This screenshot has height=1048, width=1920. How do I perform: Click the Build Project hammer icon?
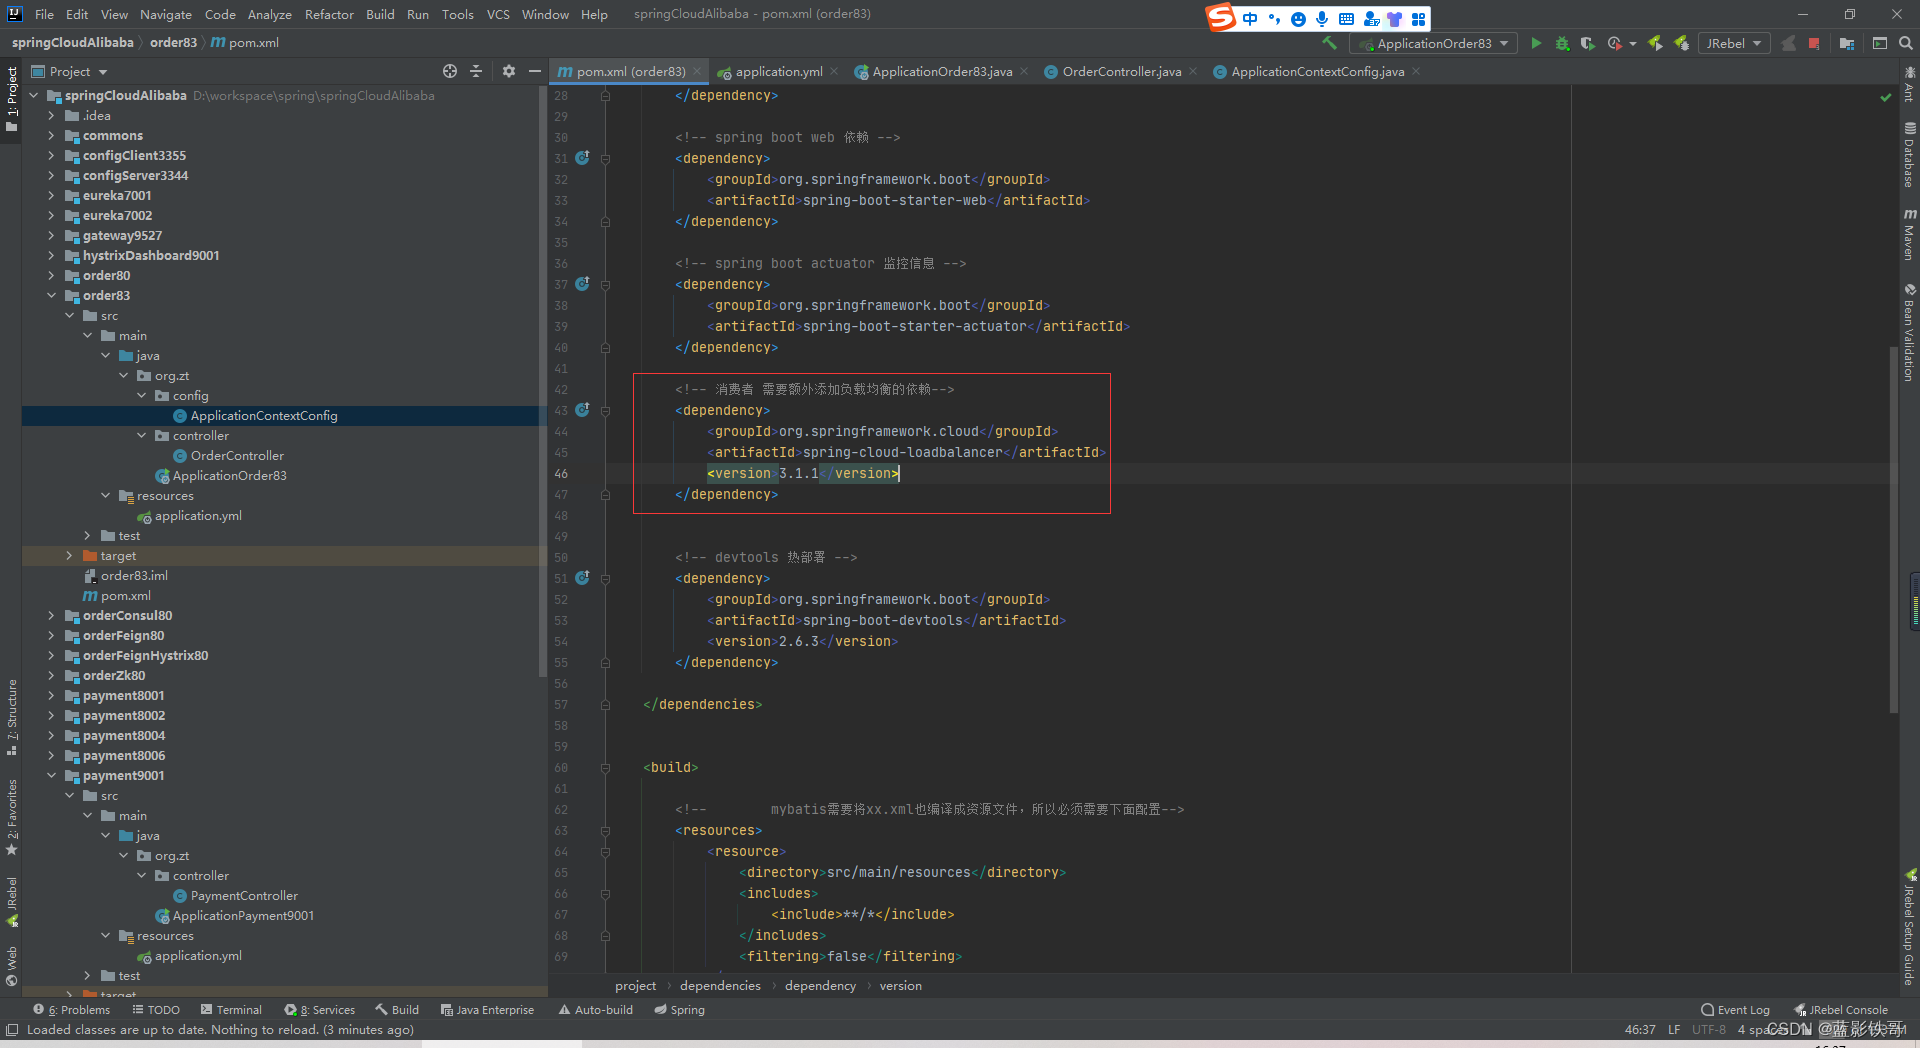pyautogui.click(x=1329, y=43)
